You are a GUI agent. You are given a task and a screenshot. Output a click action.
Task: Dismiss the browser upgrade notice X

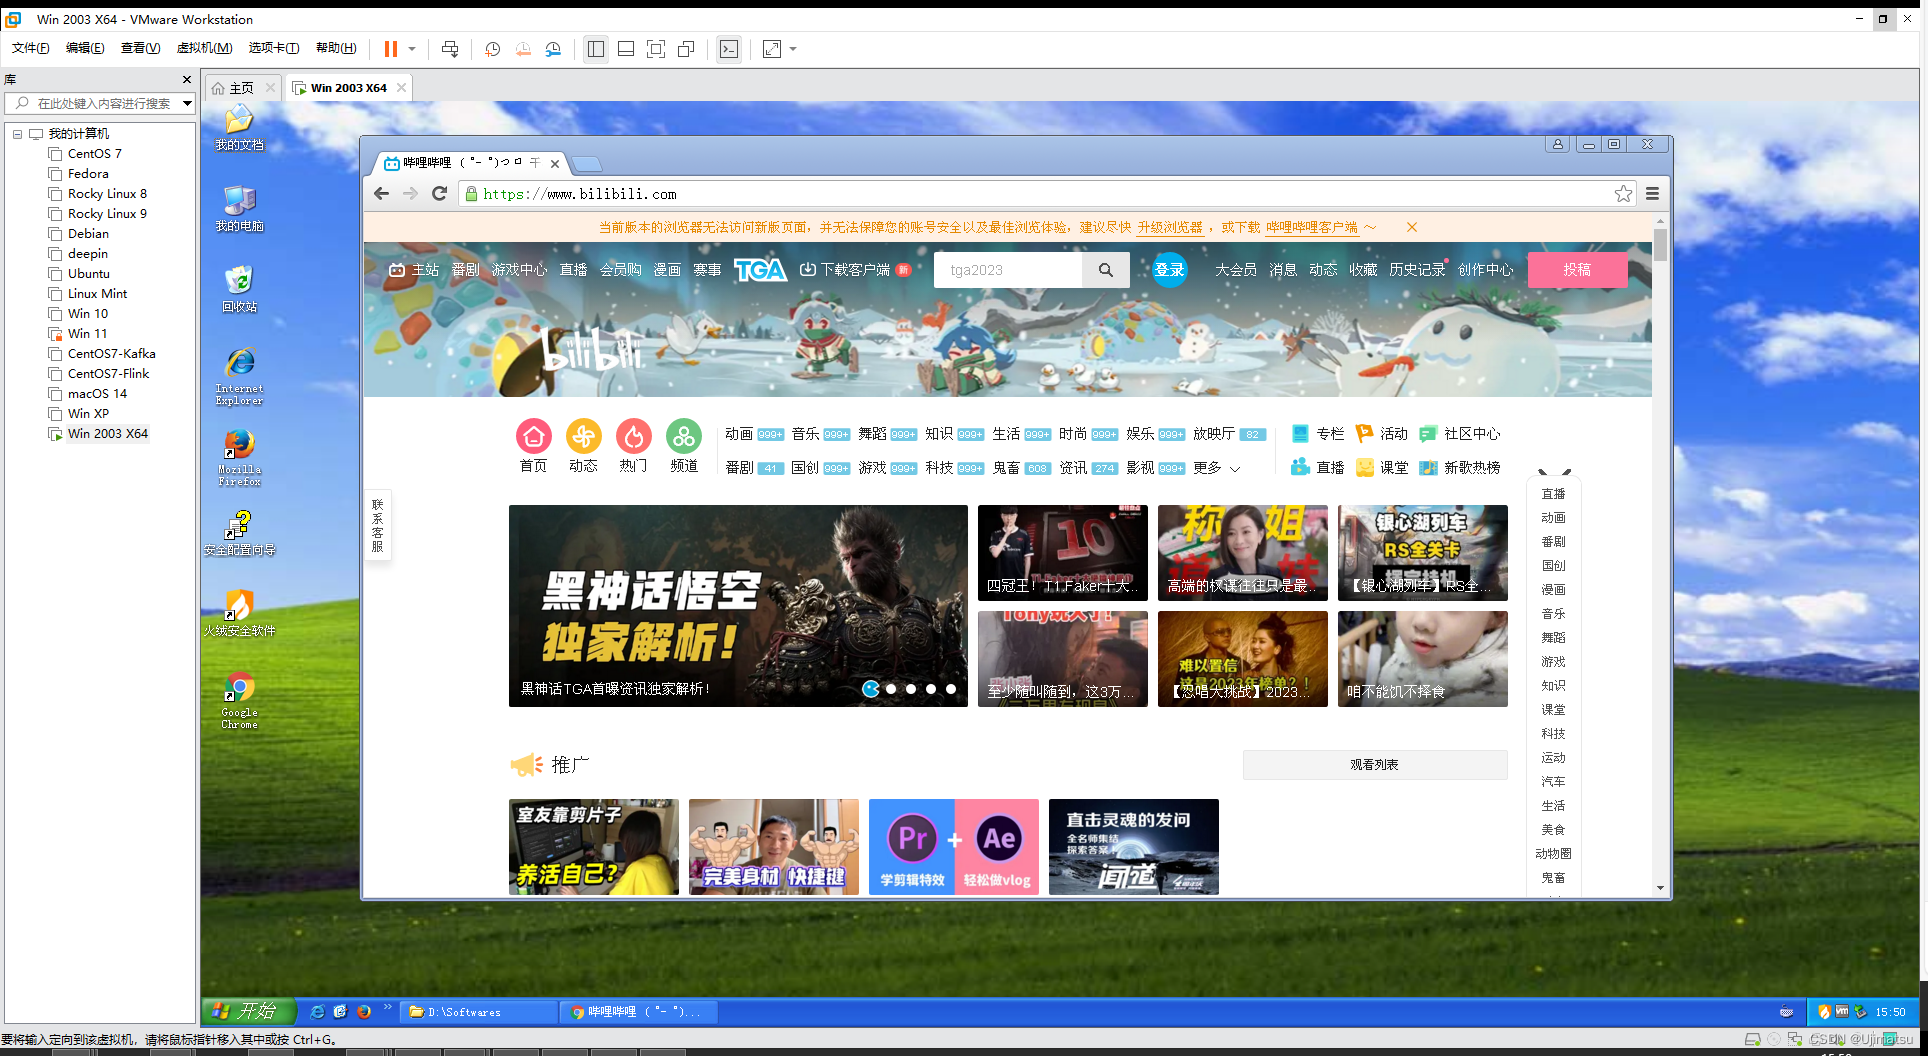point(1412,228)
